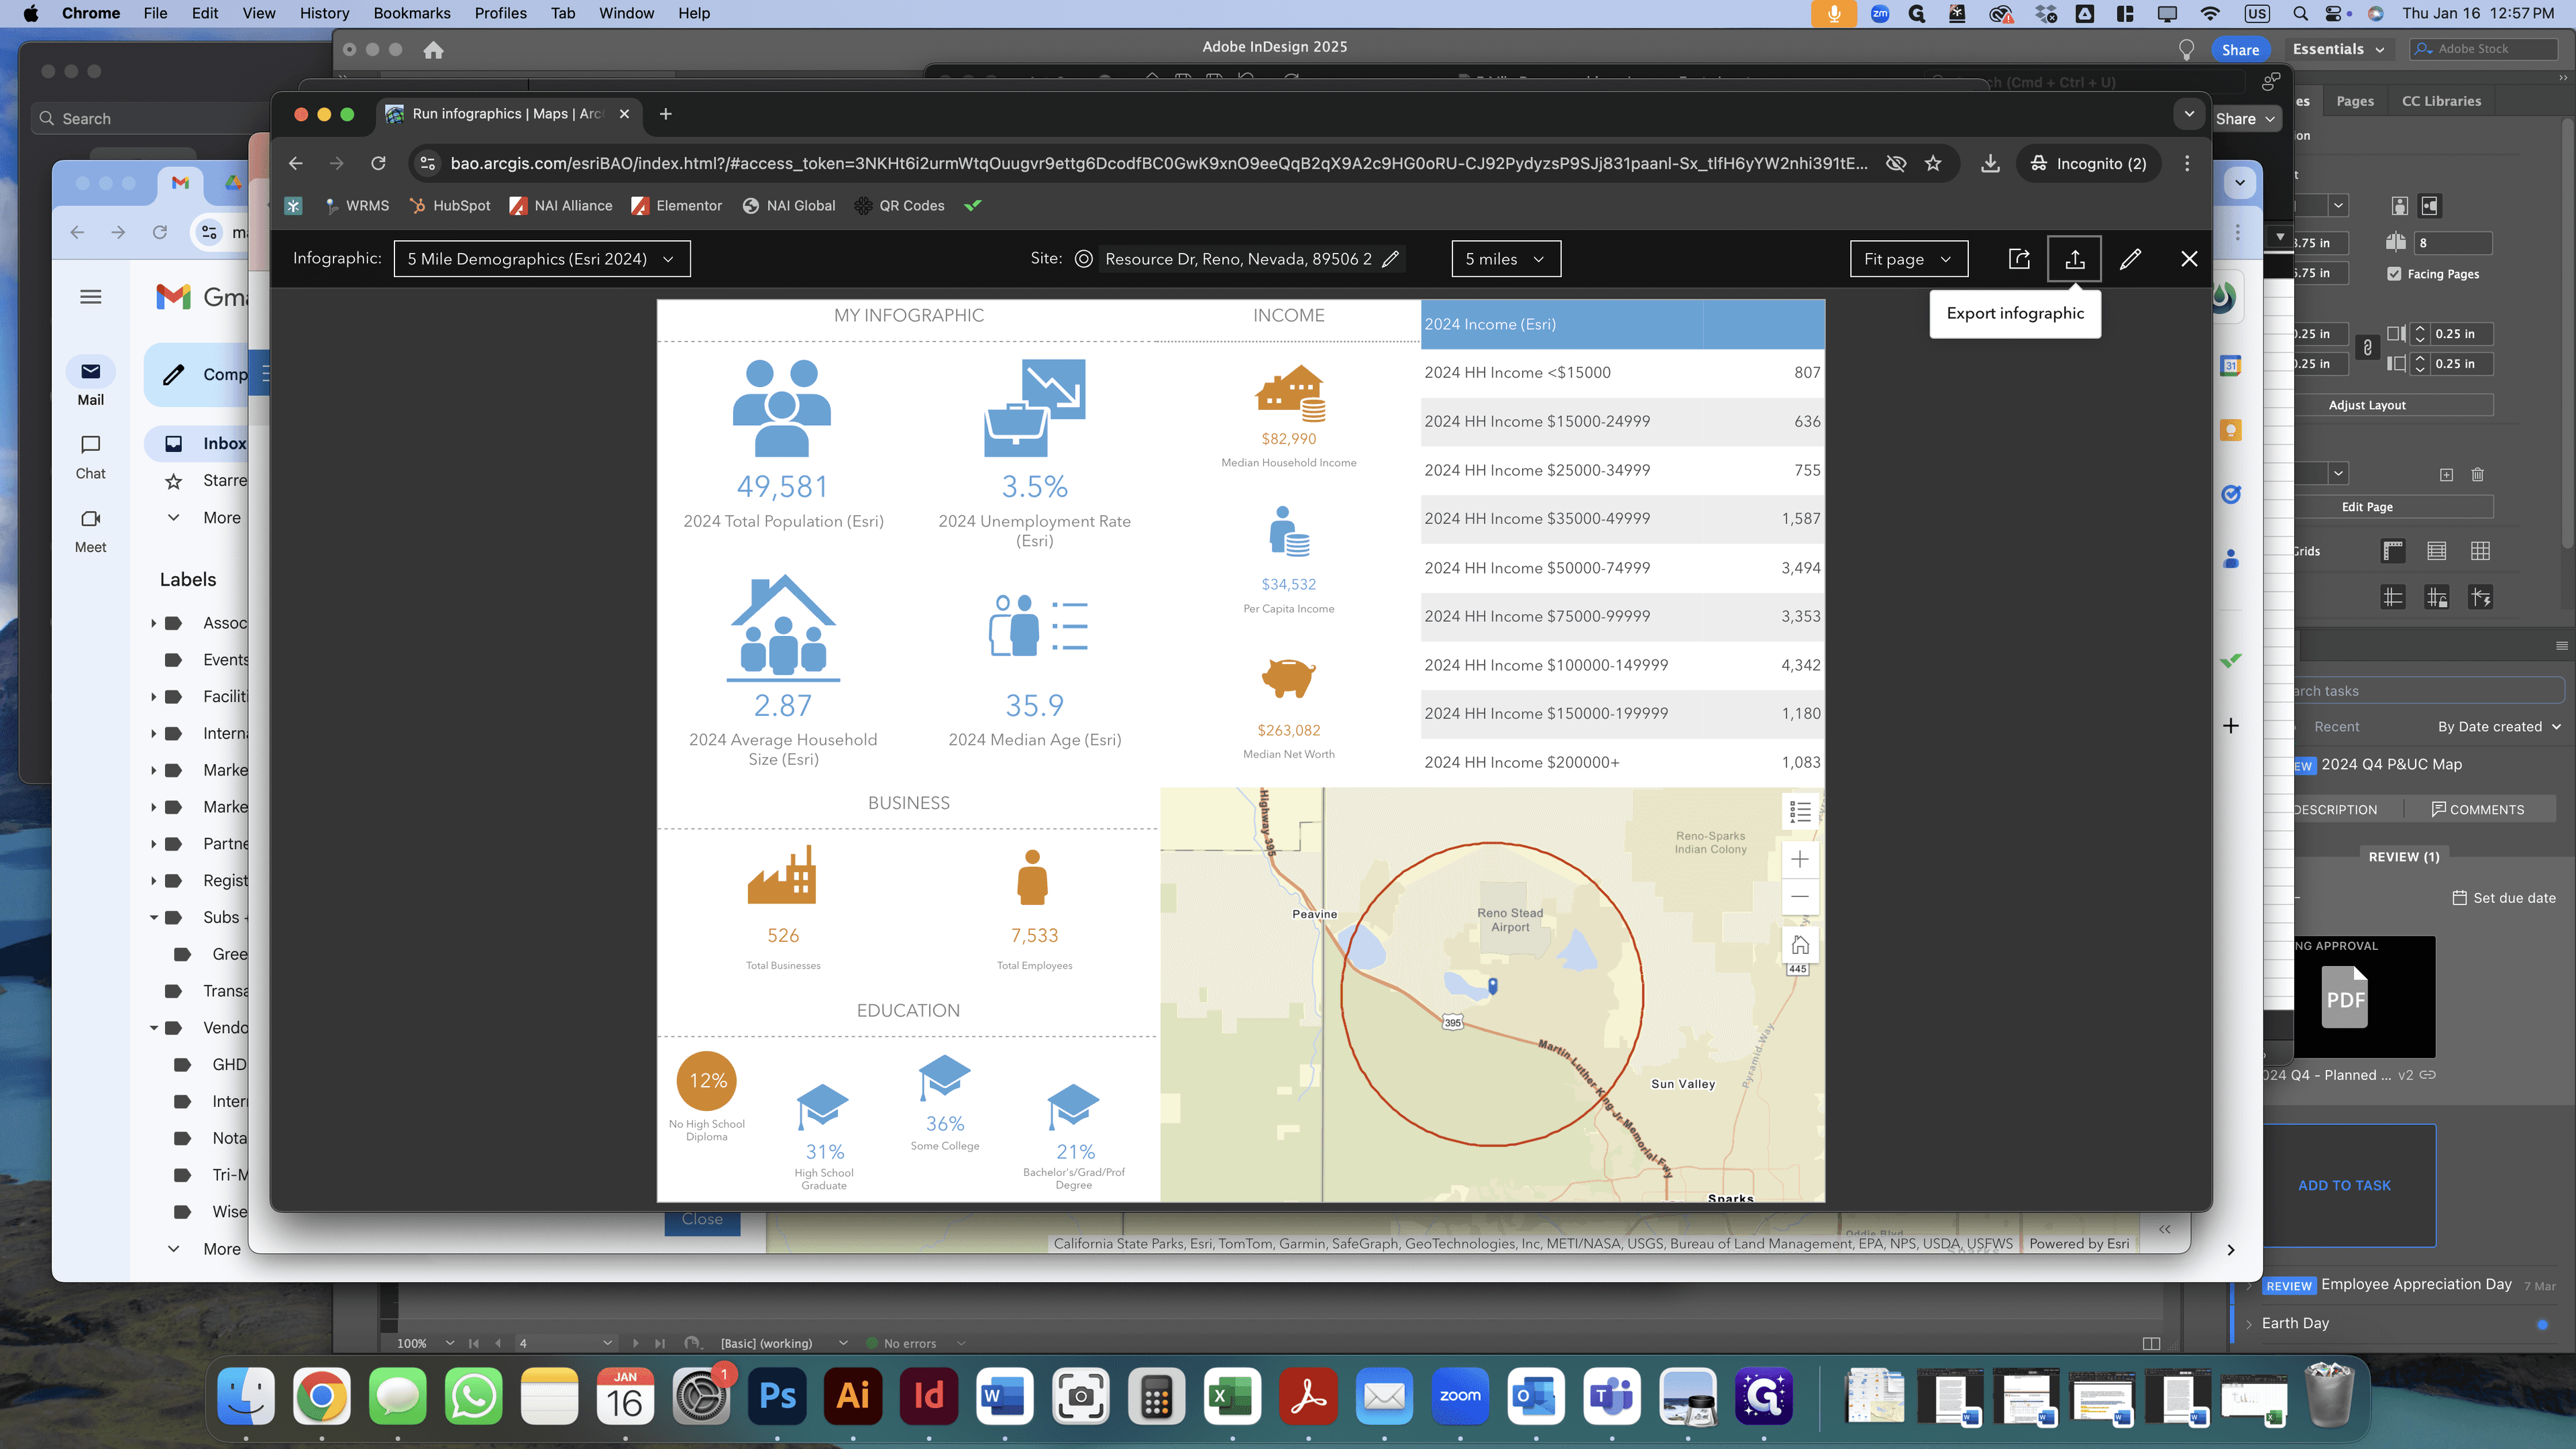Click the NAI Global bookmark
Image resolution: width=2576 pixels, height=1449 pixels.
(789, 205)
